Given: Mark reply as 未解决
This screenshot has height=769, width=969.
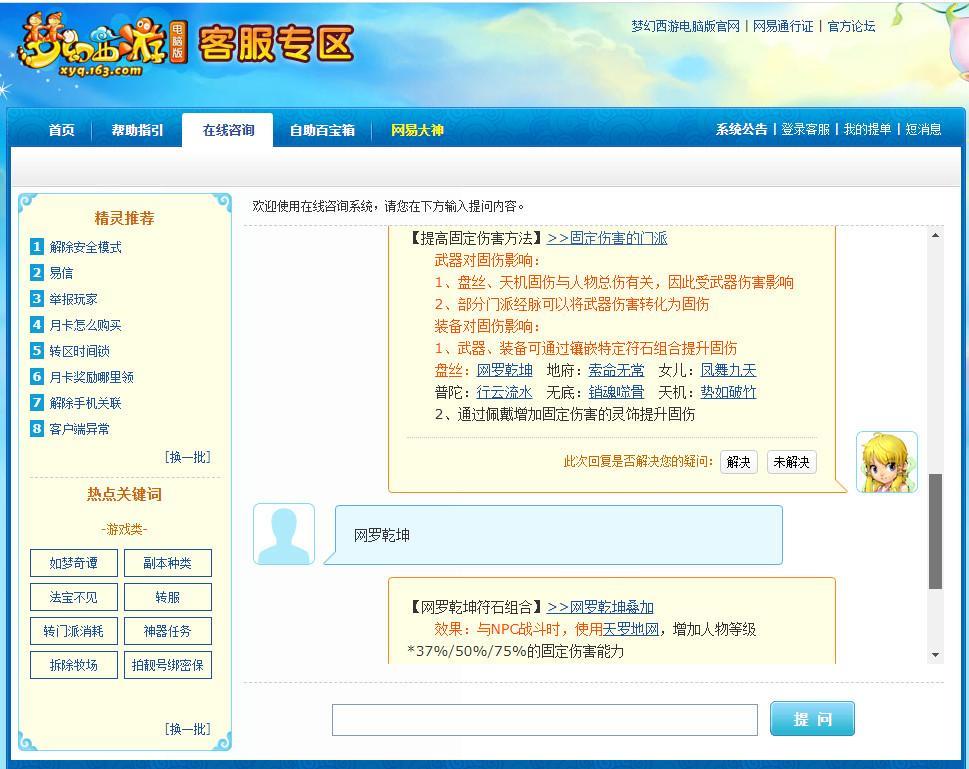Looking at the screenshot, I should [x=792, y=462].
